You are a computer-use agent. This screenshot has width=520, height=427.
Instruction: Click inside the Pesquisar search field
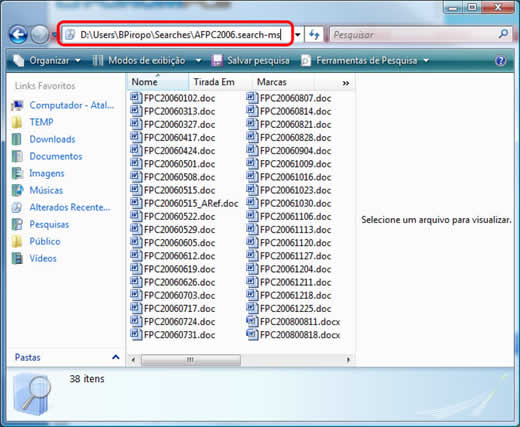coord(413,34)
